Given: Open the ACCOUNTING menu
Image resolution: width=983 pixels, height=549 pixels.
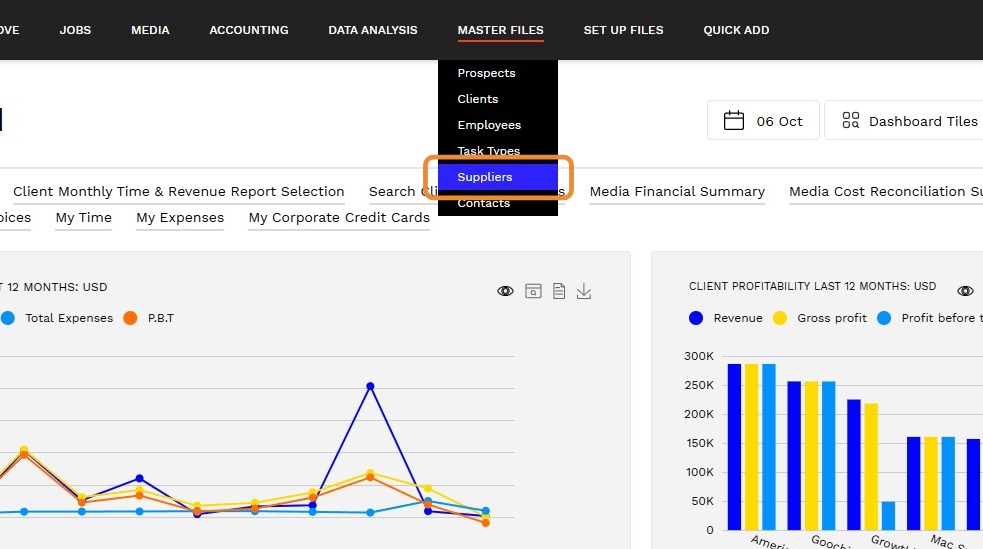Looking at the screenshot, I should coord(249,30).
